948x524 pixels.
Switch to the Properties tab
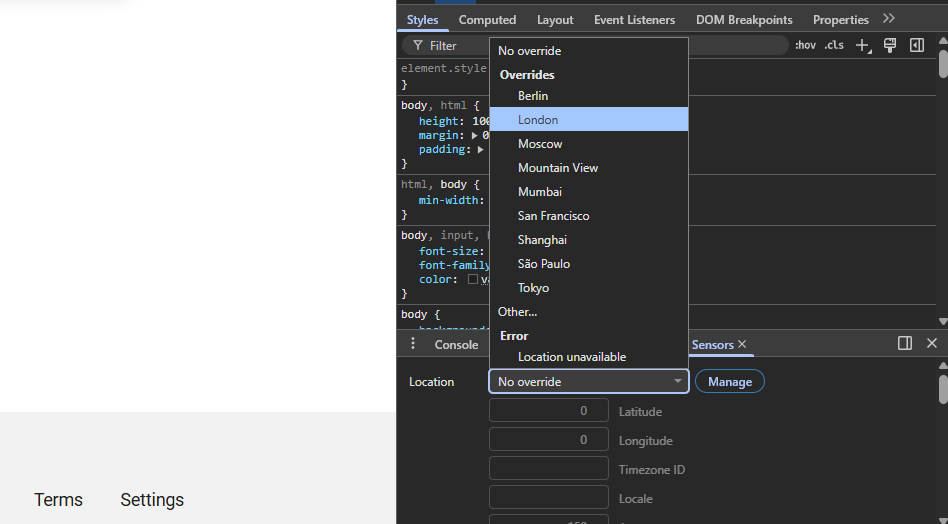(840, 20)
